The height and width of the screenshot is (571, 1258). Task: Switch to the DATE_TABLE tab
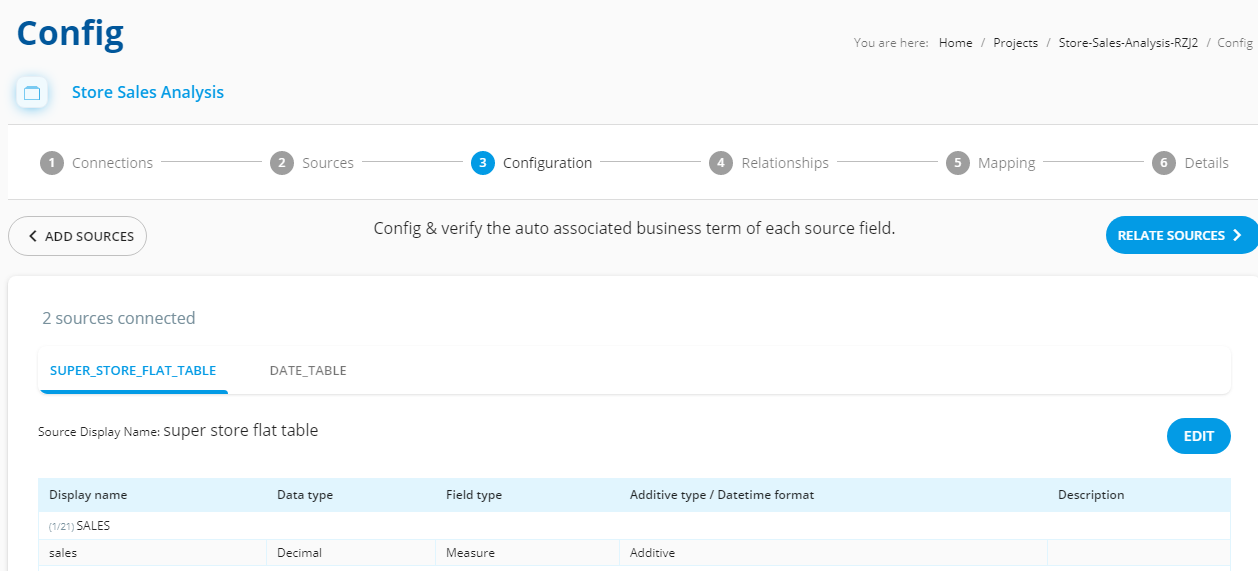tap(308, 370)
